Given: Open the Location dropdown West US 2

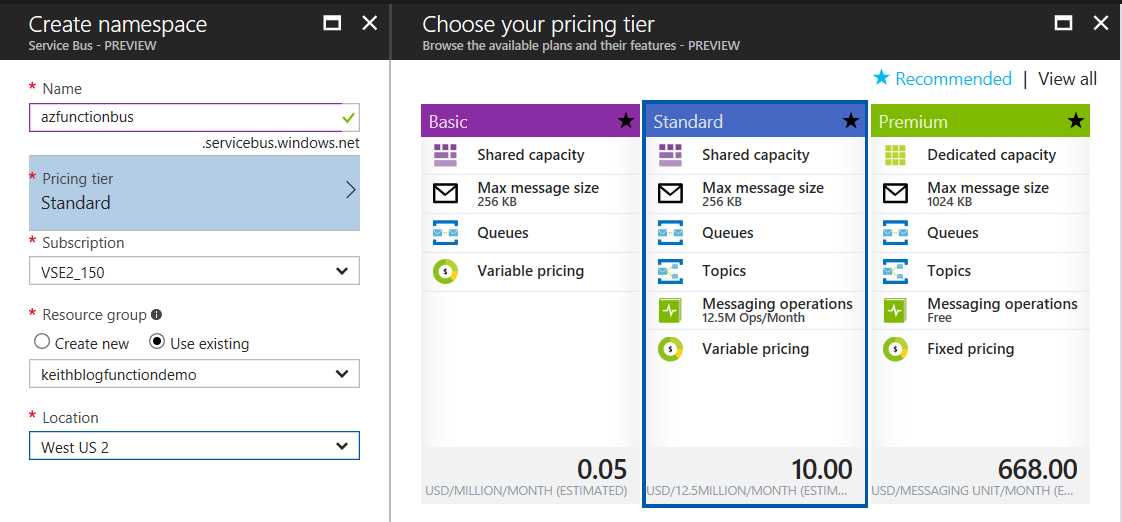Looking at the screenshot, I should point(194,447).
